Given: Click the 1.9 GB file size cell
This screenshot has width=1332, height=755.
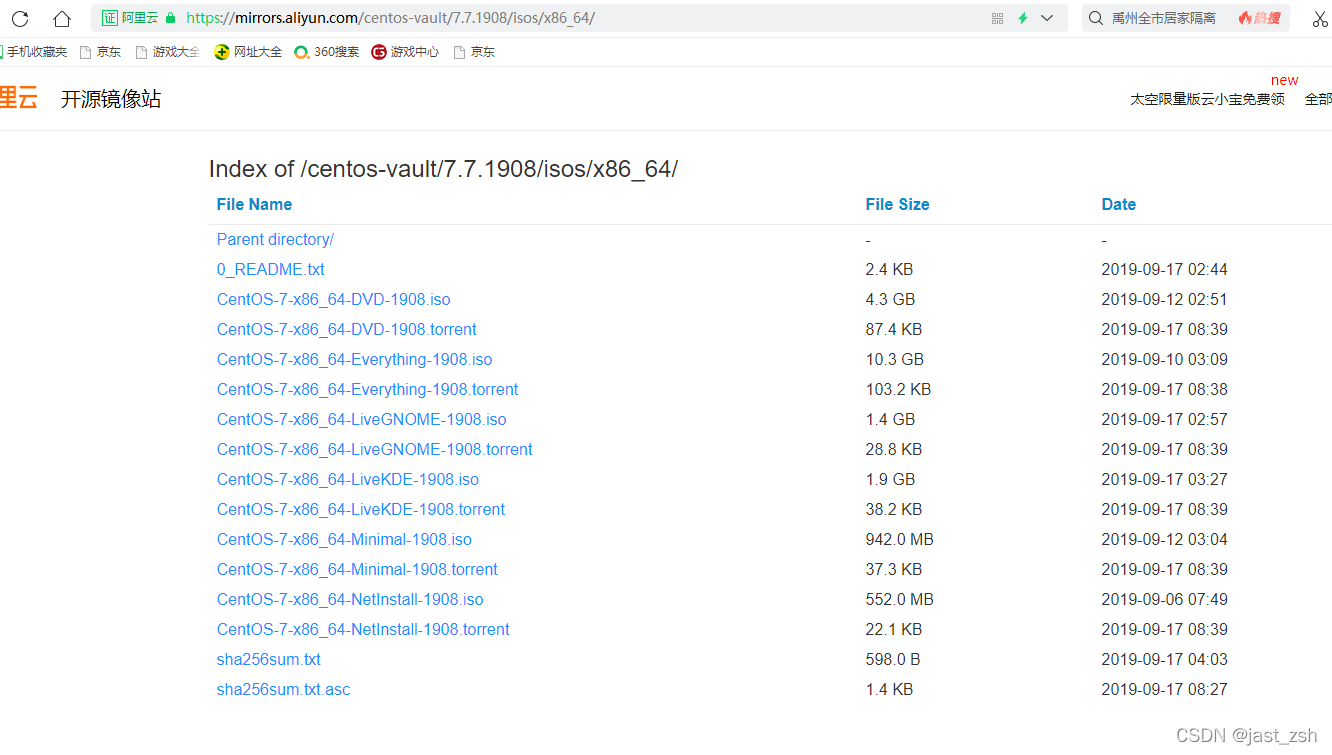Looking at the screenshot, I should [890, 479].
